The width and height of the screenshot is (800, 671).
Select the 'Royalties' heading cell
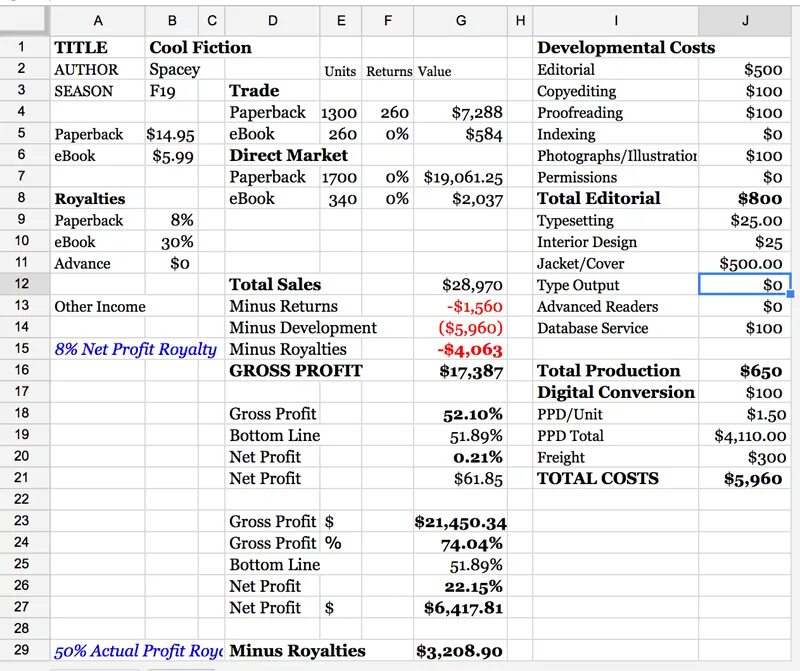coord(97,198)
